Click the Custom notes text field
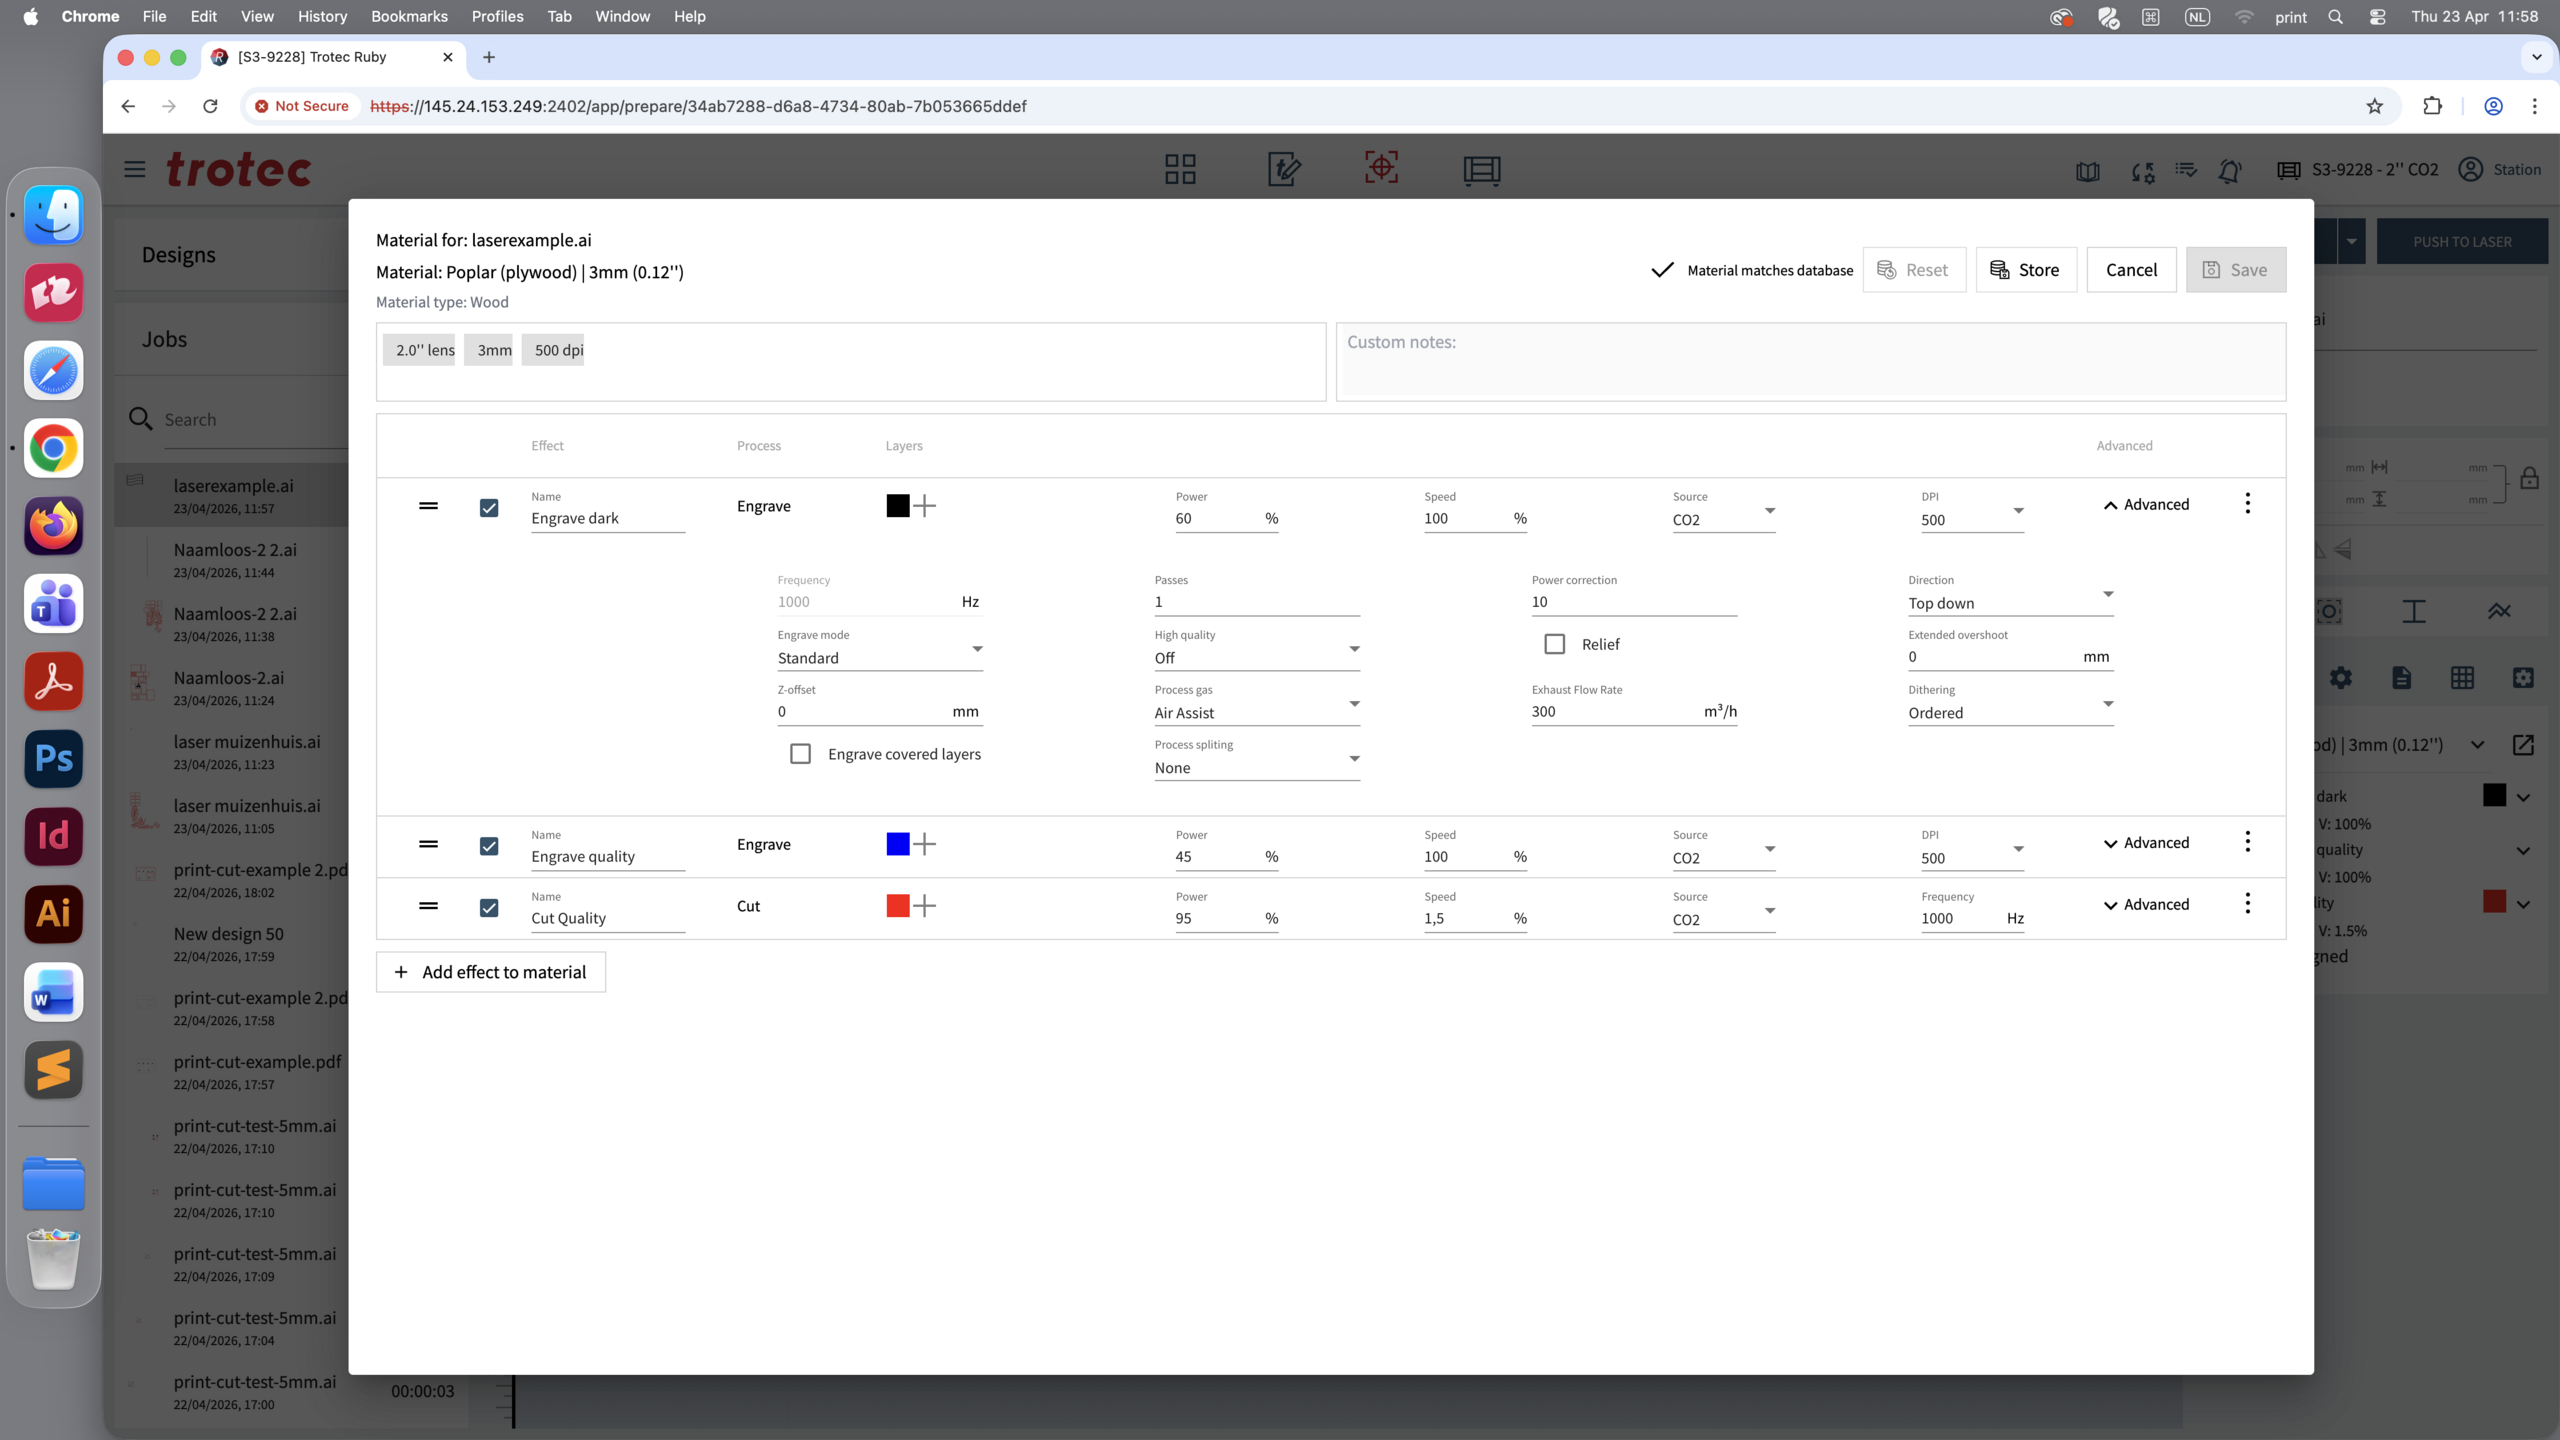Screen dimensions: 2560x1440 pyautogui.click(x=1810, y=362)
